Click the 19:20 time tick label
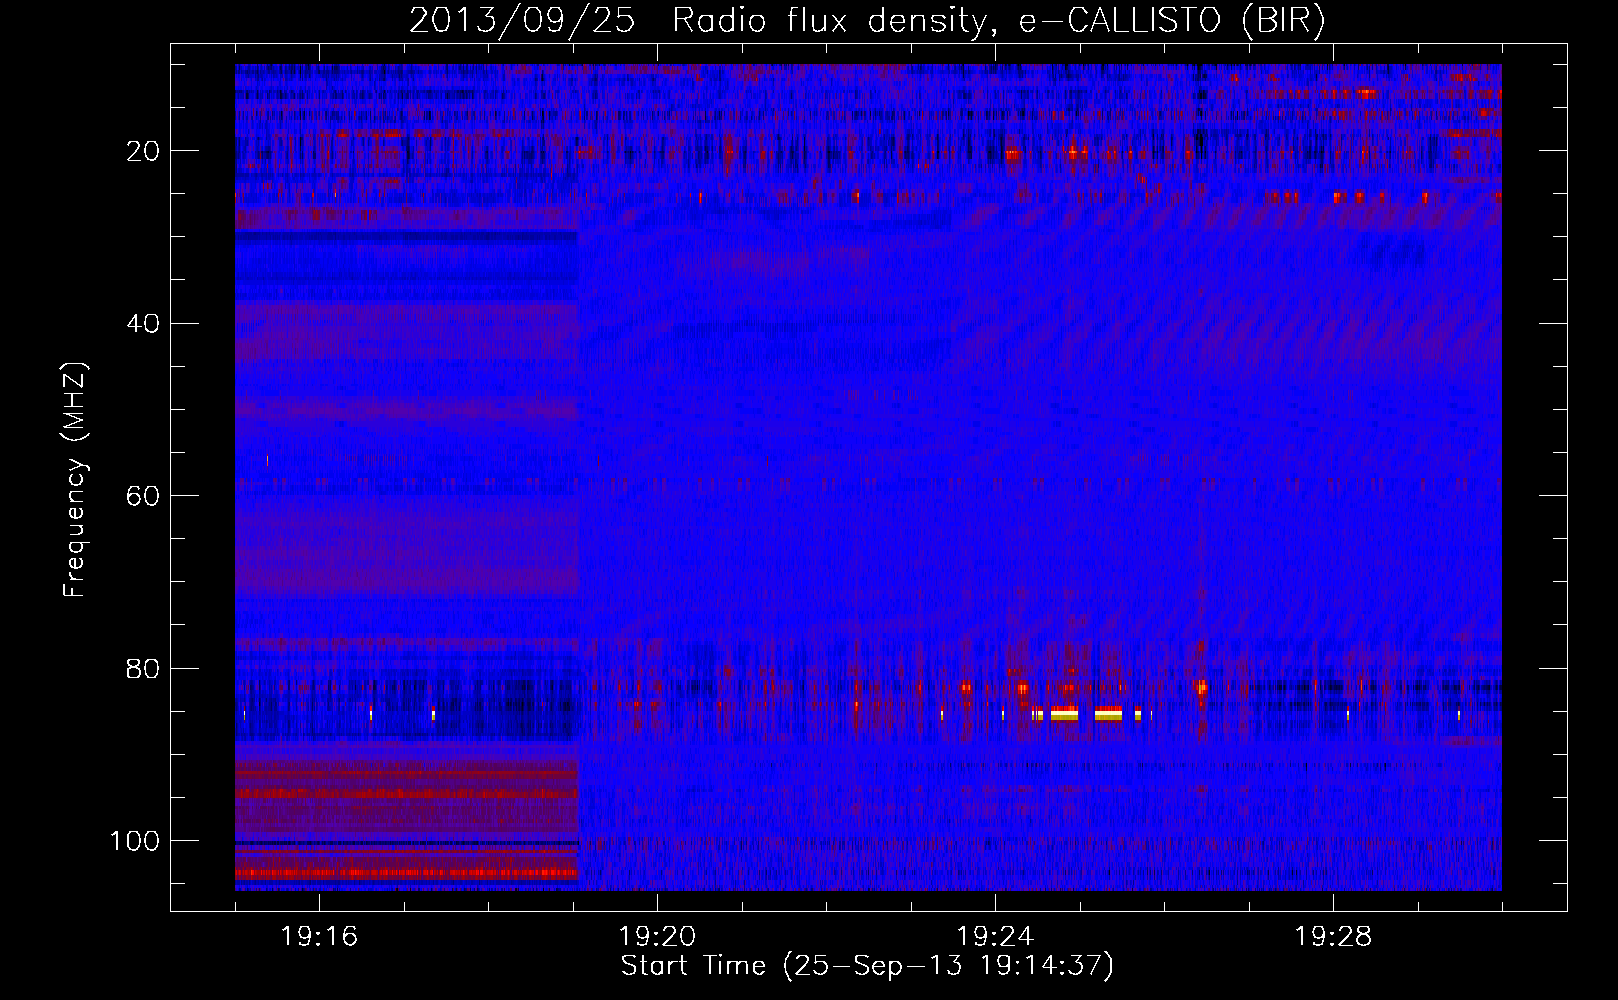This screenshot has width=1618, height=1000. click(657, 937)
